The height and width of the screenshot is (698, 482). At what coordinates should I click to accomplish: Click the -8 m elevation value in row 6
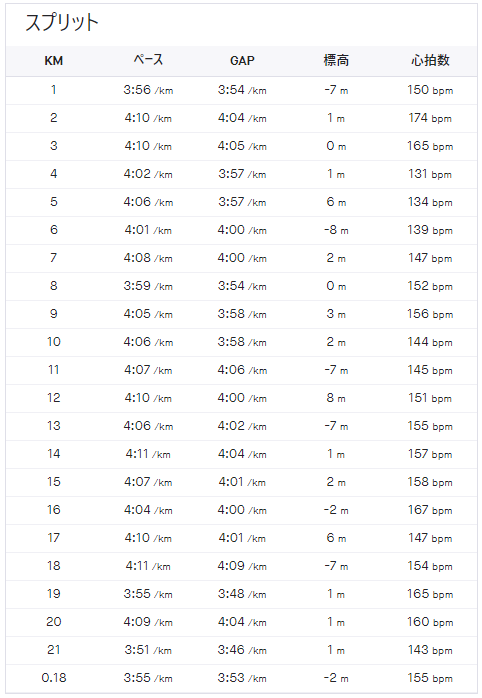(336, 230)
